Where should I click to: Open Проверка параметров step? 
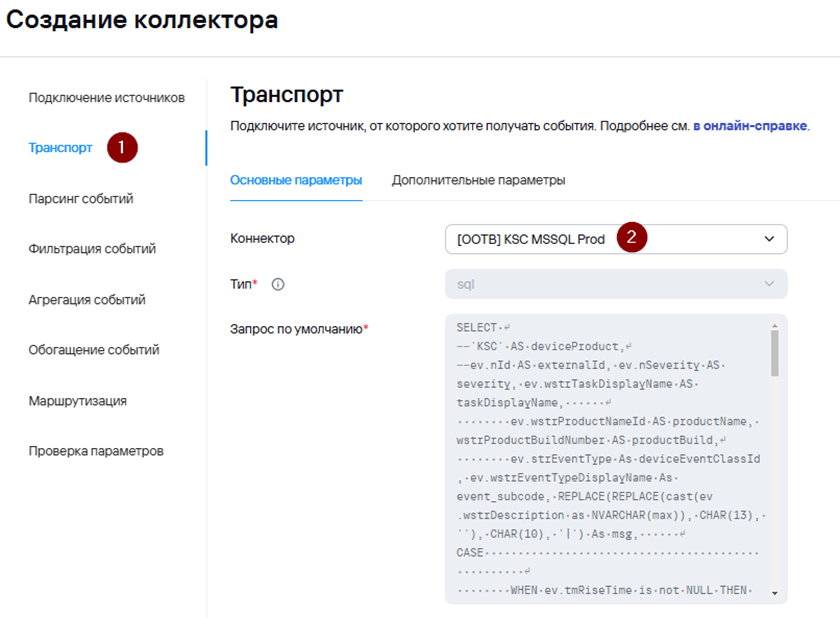point(96,451)
